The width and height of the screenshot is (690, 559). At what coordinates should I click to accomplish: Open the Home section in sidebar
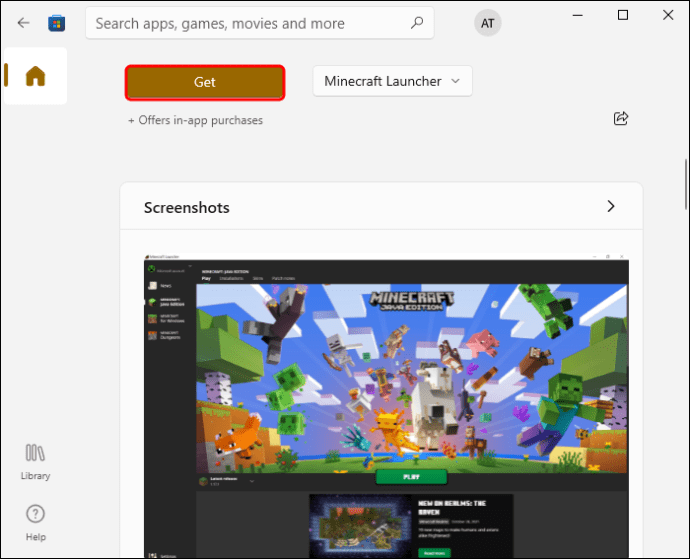coord(35,76)
